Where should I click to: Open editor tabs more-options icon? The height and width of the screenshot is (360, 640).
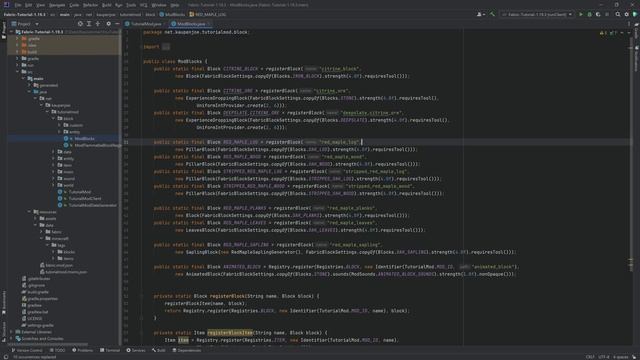(629, 24)
